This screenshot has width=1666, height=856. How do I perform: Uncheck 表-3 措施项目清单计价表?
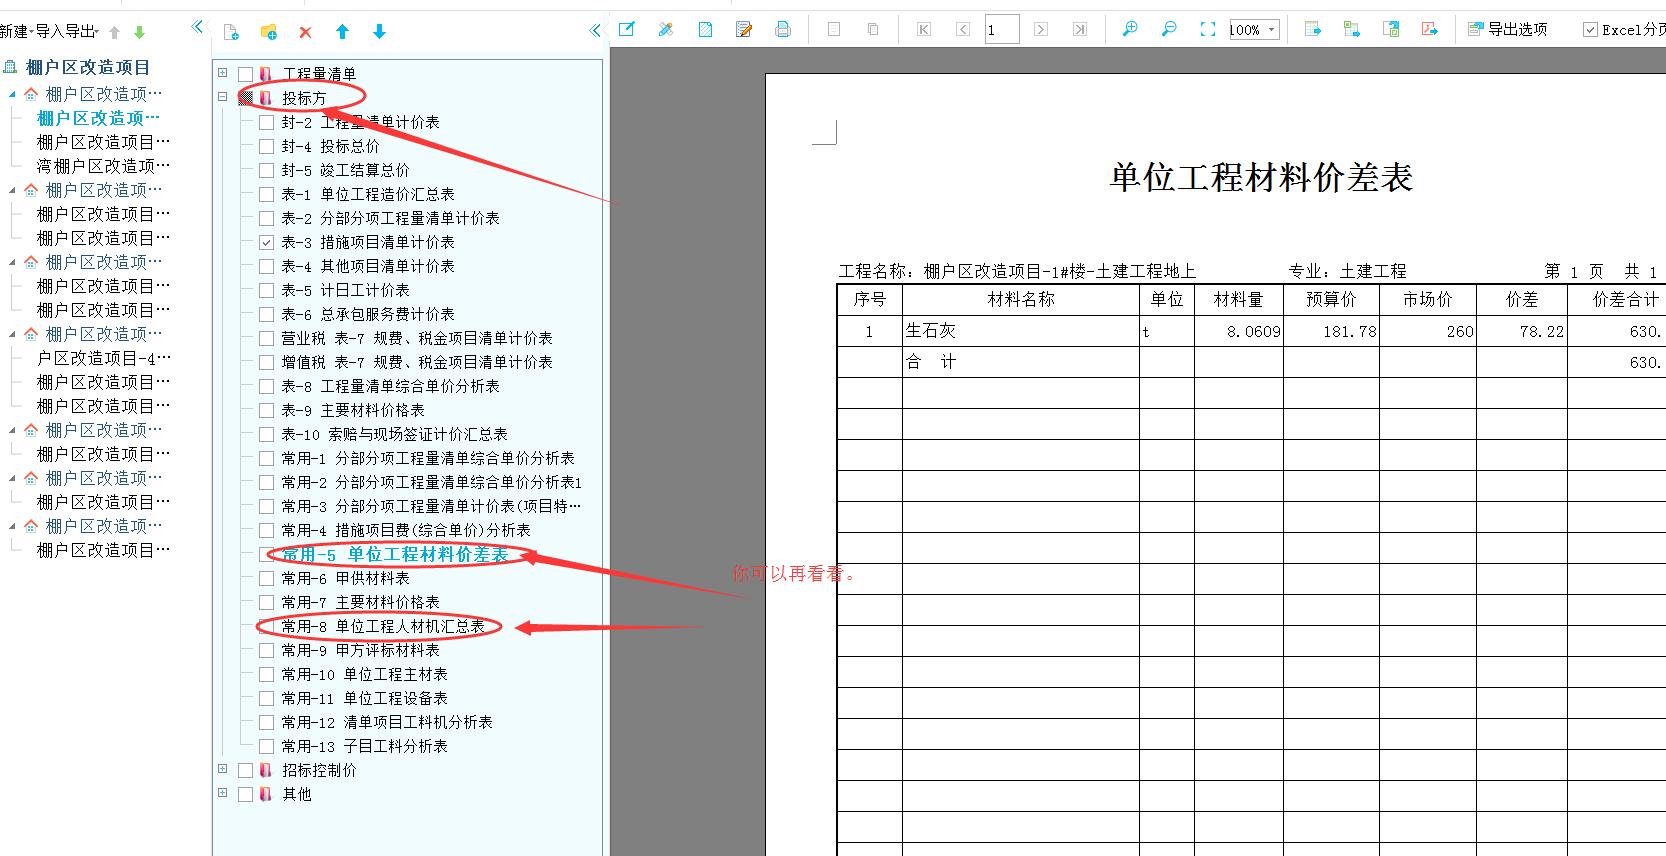coord(266,242)
